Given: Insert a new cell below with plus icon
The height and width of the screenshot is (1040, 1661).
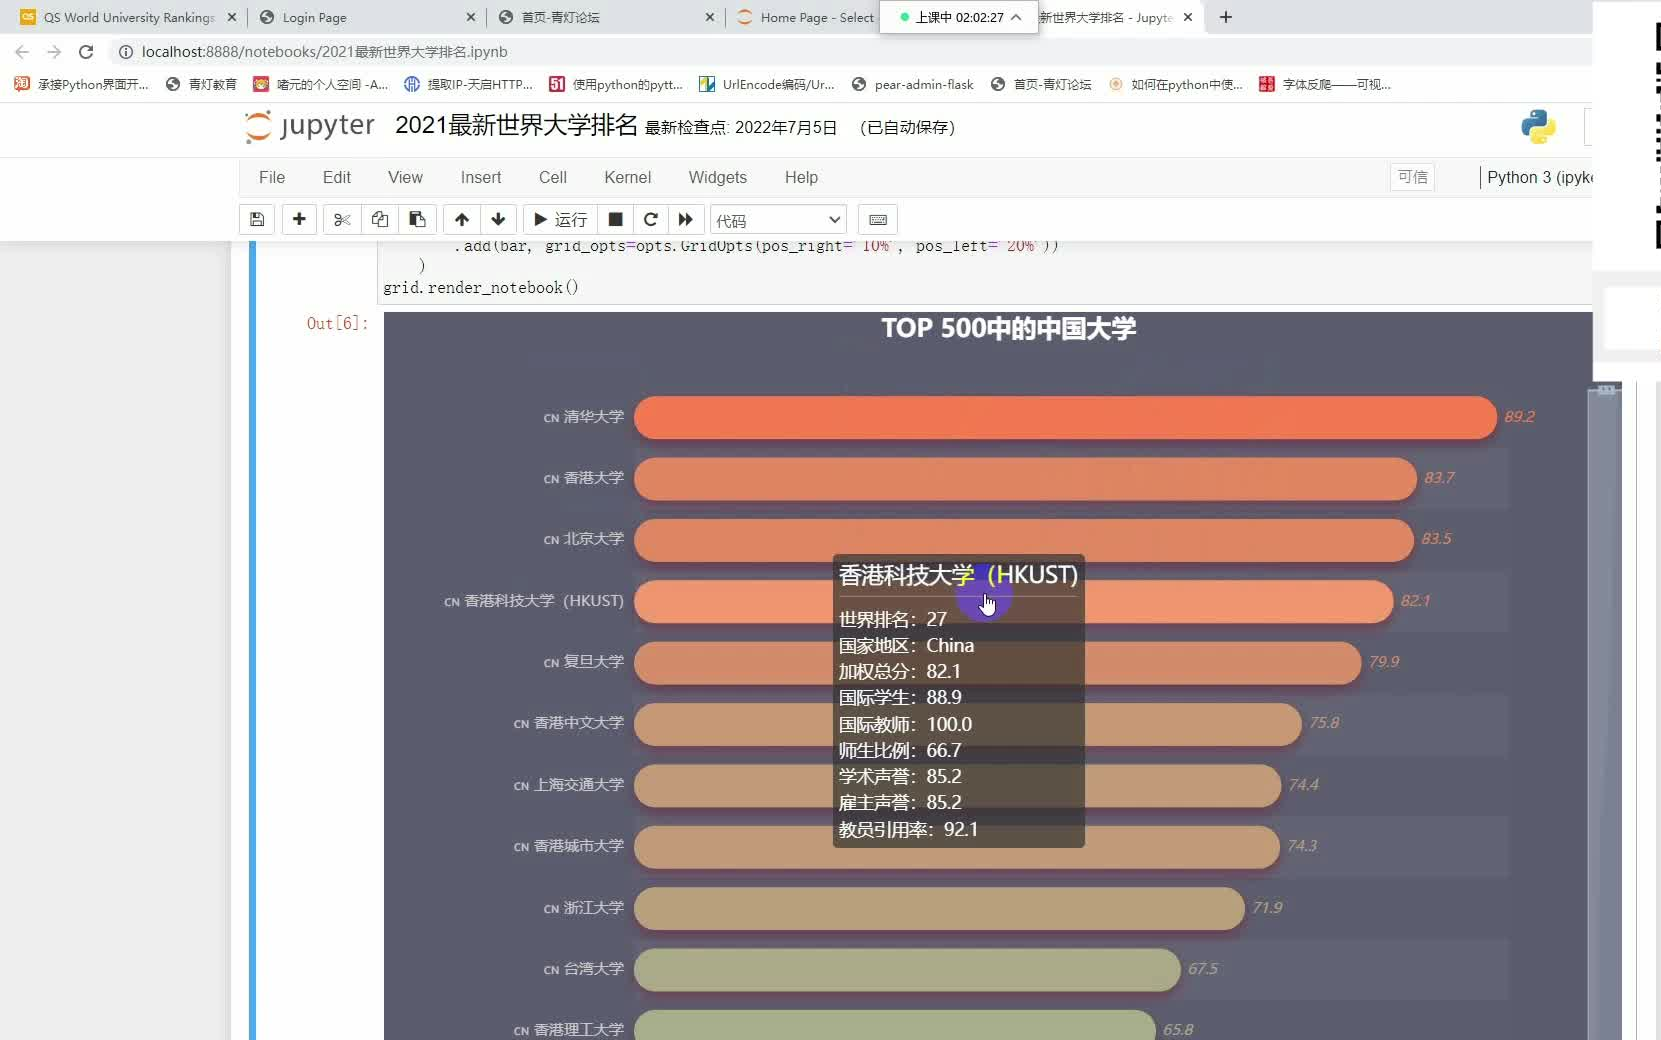Looking at the screenshot, I should pyautogui.click(x=299, y=220).
